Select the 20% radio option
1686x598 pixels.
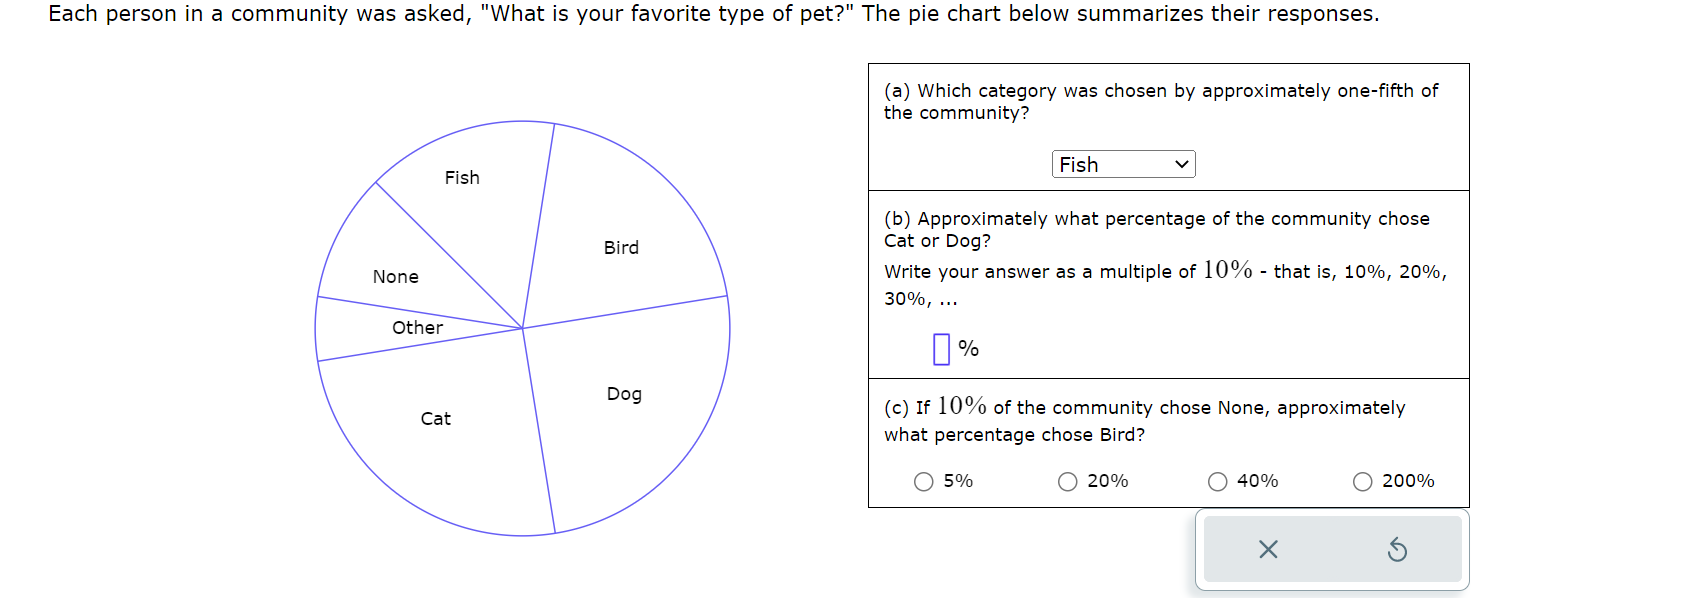[1068, 482]
